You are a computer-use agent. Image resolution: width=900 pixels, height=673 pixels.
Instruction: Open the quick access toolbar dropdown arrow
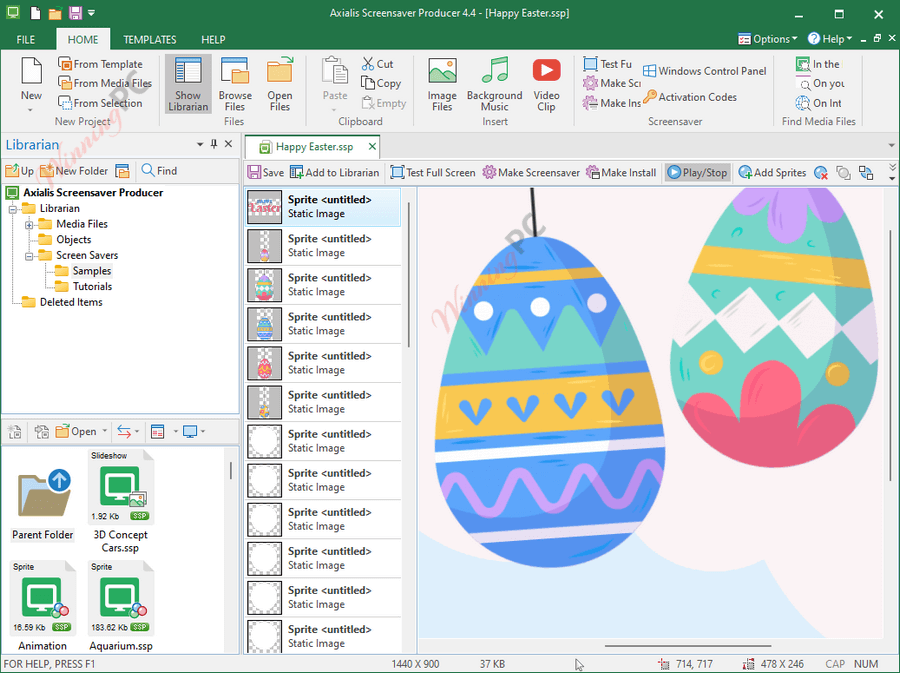pyautogui.click(x=92, y=13)
